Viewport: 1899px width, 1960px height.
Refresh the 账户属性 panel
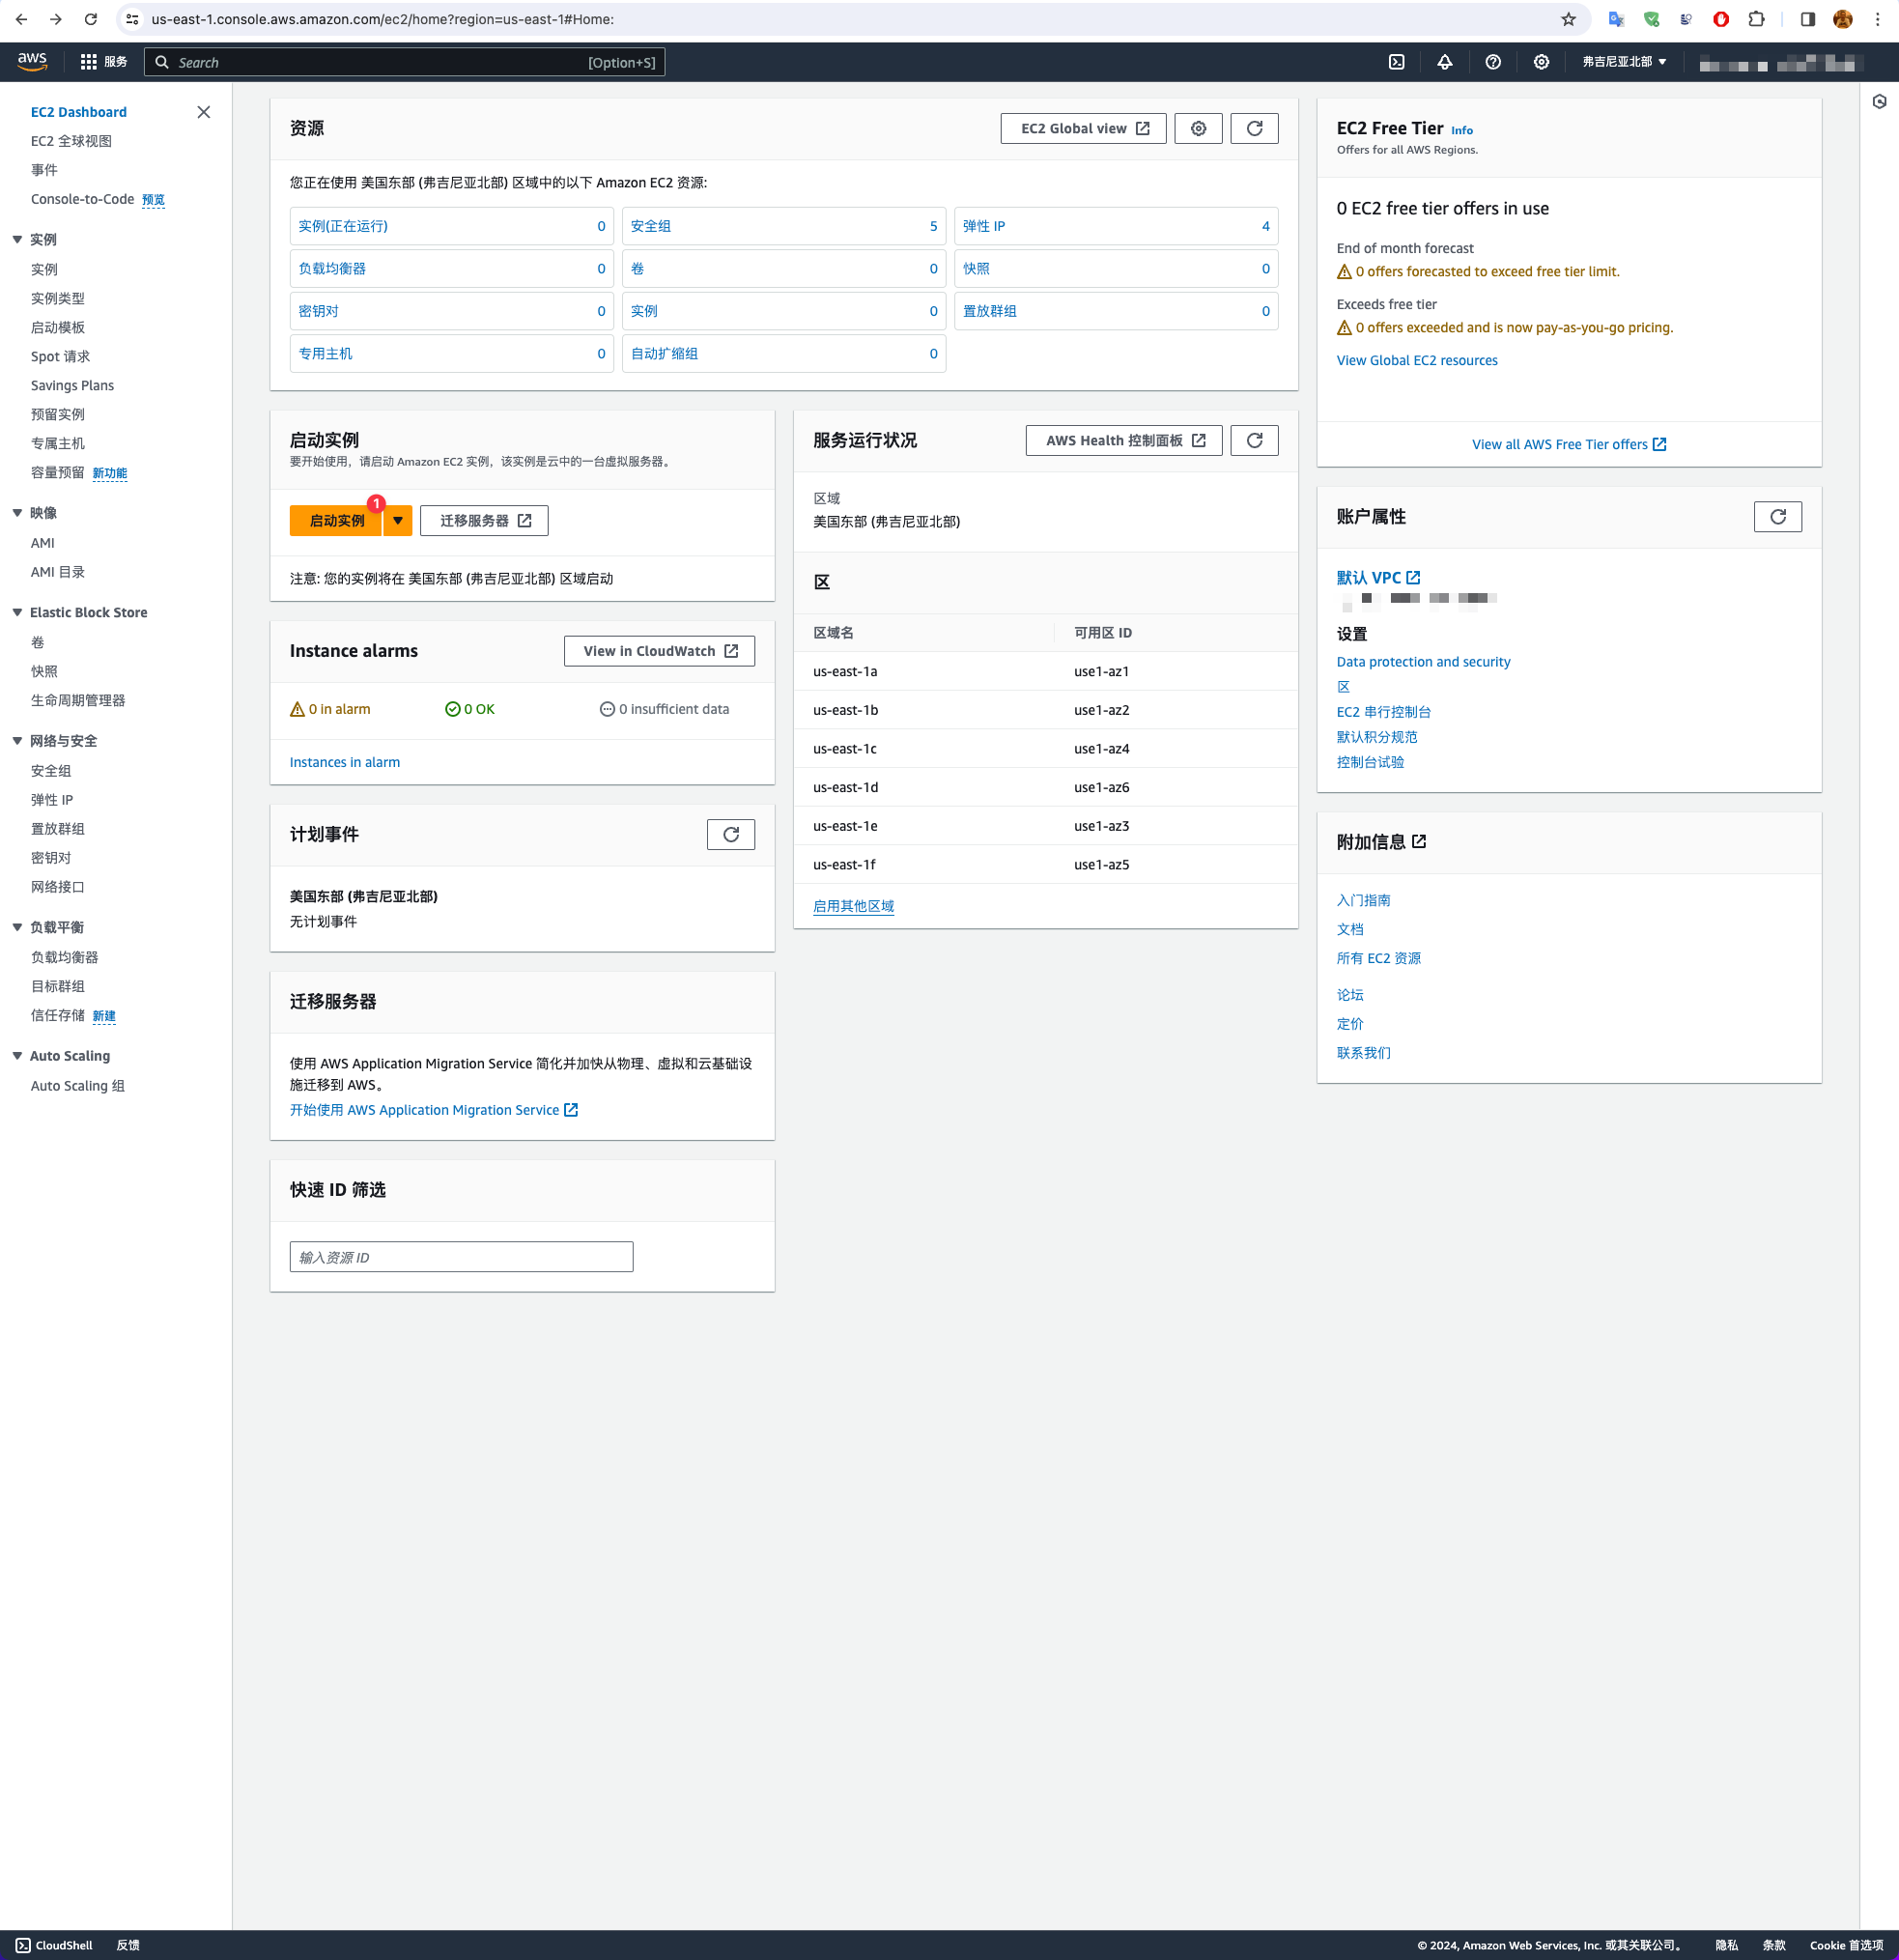pyautogui.click(x=1778, y=517)
